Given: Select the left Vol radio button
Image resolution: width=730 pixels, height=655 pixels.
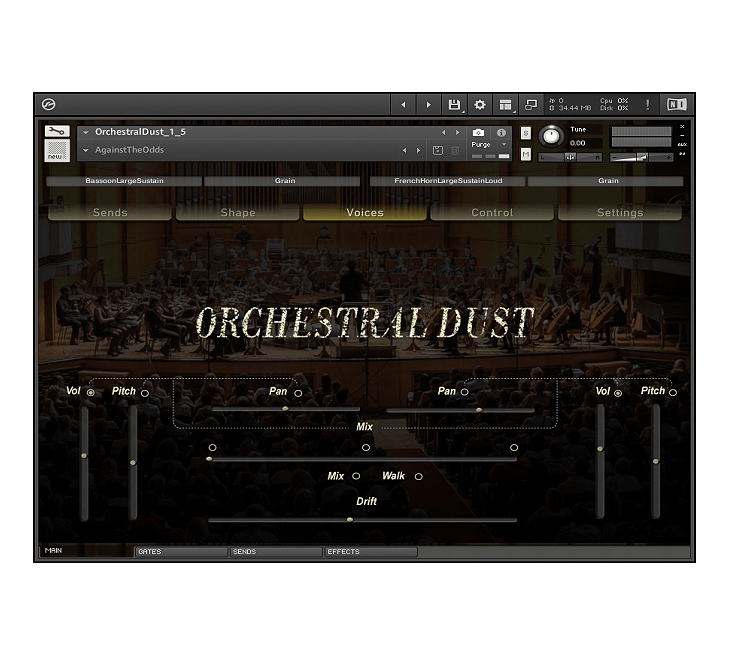Looking at the screenshot, I should coord(90,393).
